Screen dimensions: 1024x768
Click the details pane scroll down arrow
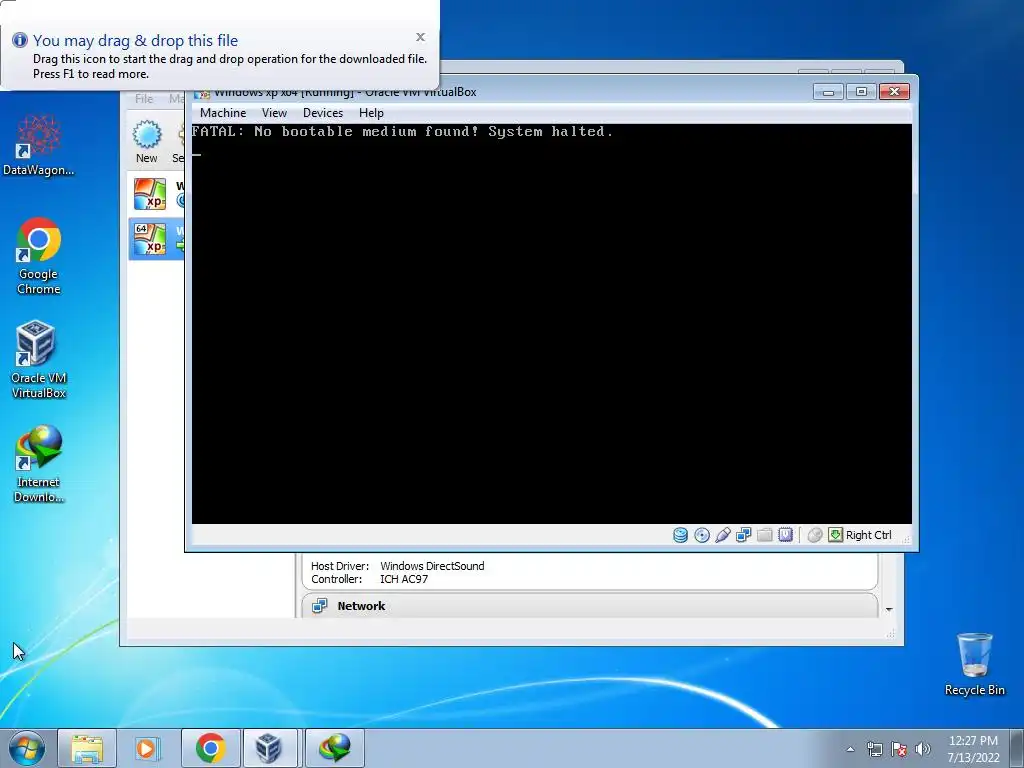click(x=889, y=609)
